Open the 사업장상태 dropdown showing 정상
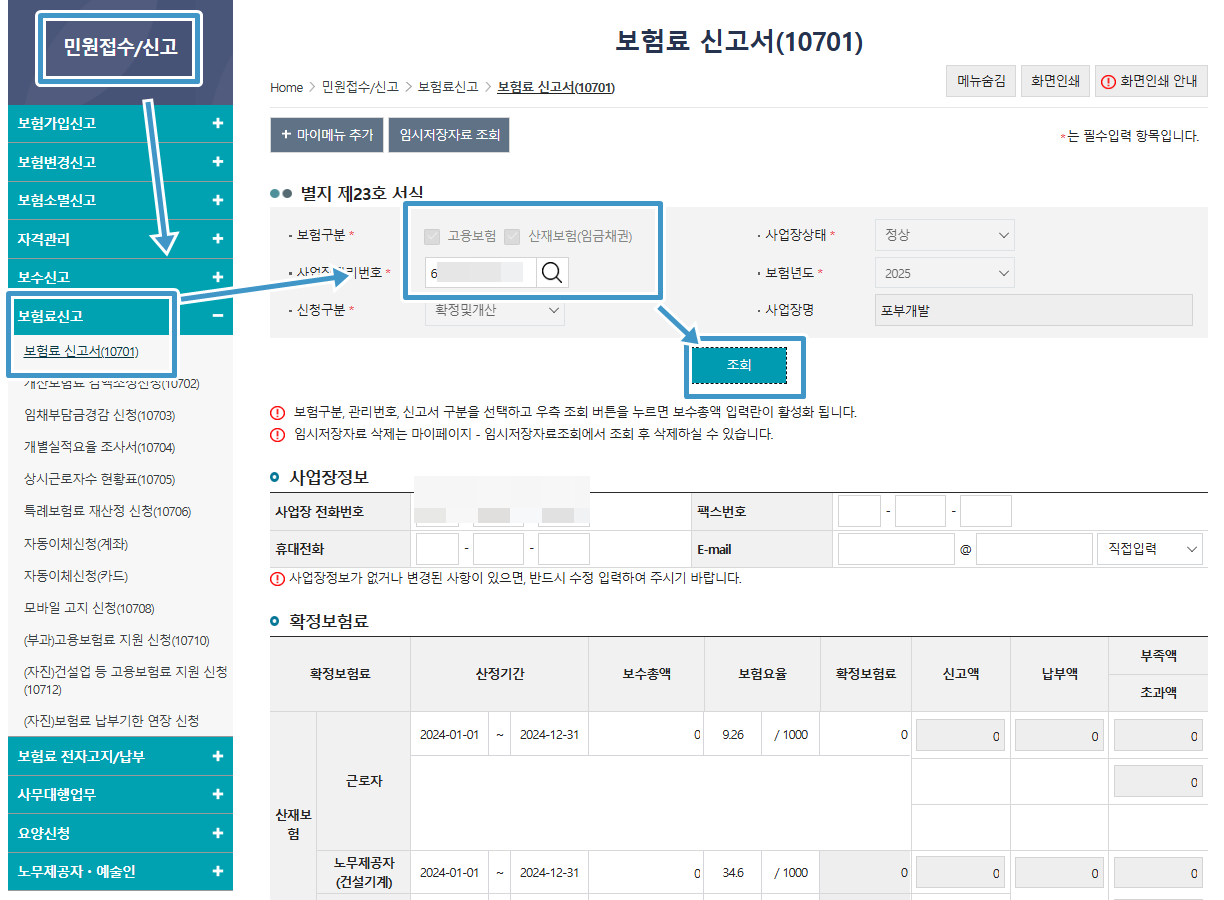This screenshot has height=900, width=1224. click(945, 235)
